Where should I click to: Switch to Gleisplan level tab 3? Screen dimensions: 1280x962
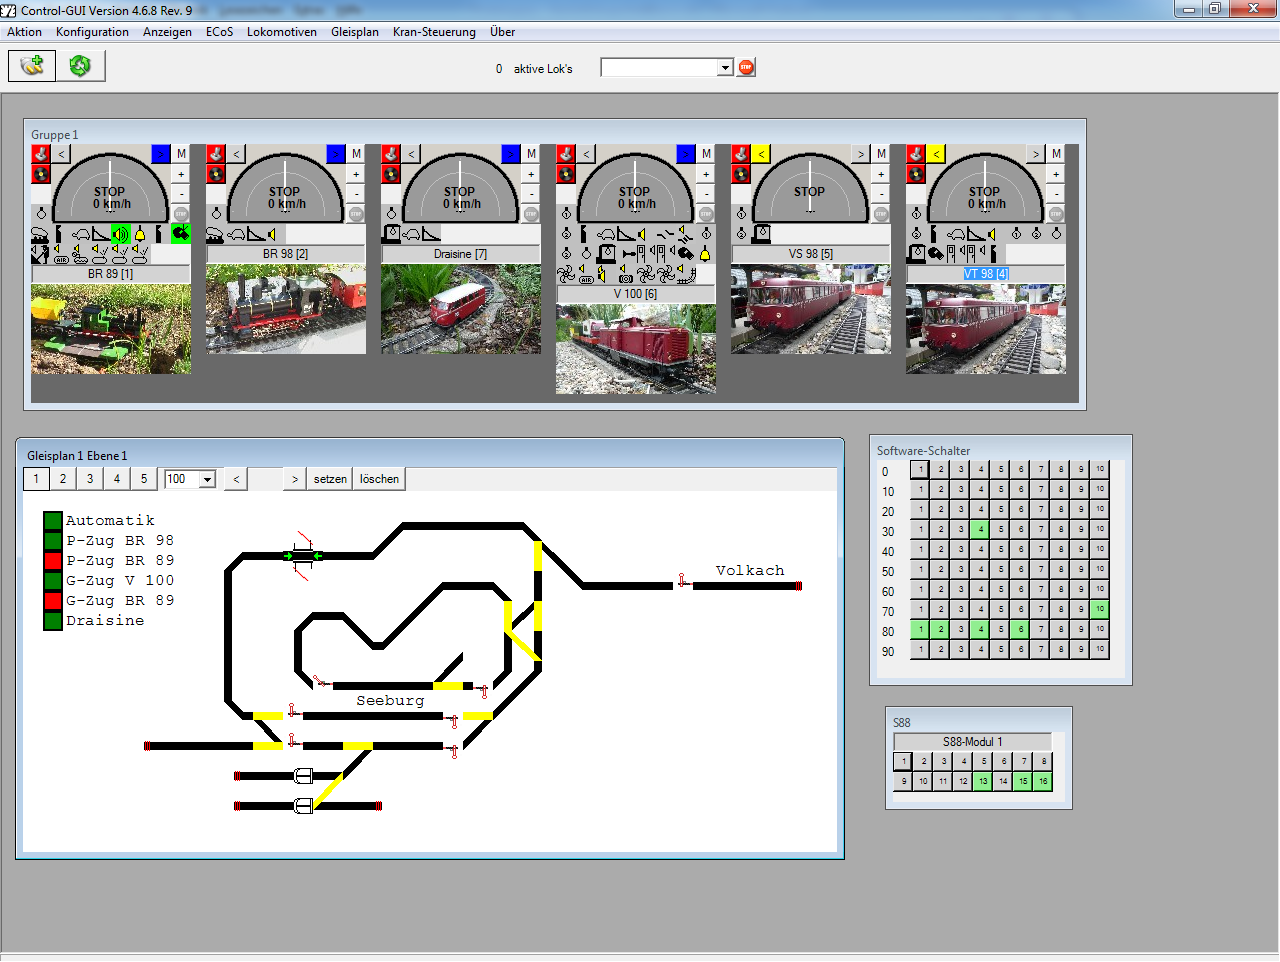pyautogui.click(x=90, y=479)
